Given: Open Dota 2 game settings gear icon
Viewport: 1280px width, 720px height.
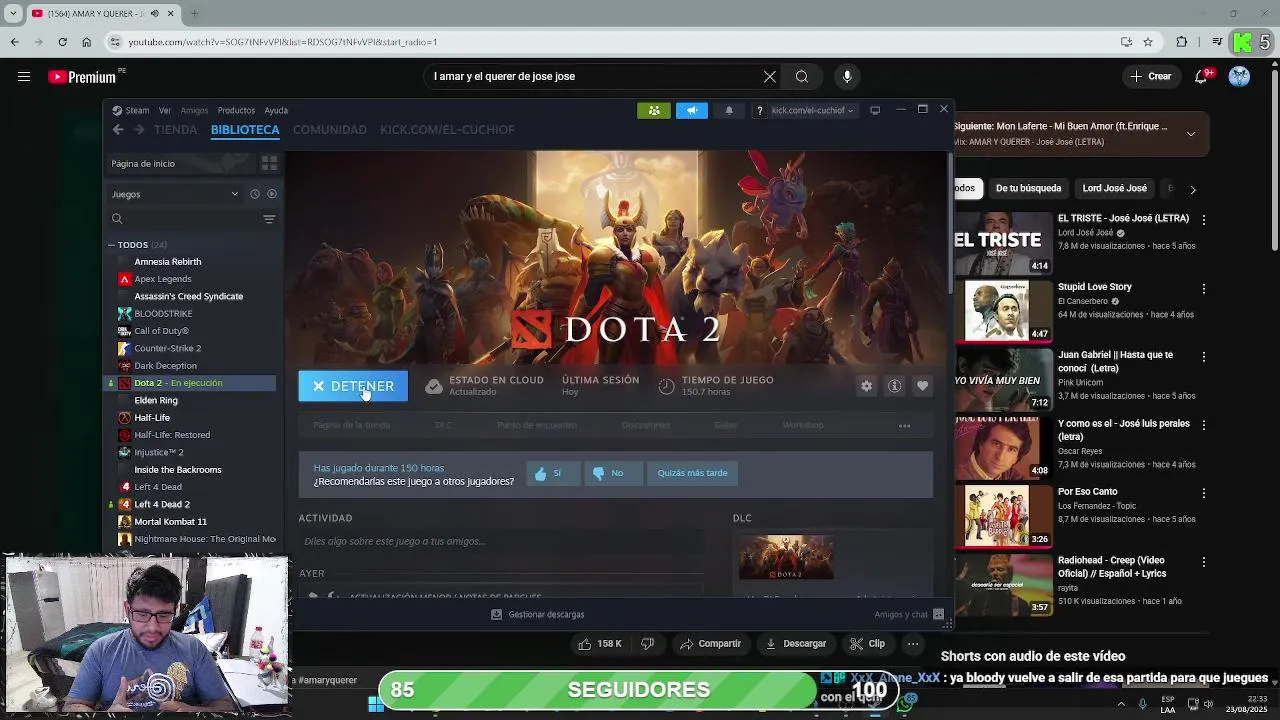Looking at the screenshot, I should tap(866, 386).
